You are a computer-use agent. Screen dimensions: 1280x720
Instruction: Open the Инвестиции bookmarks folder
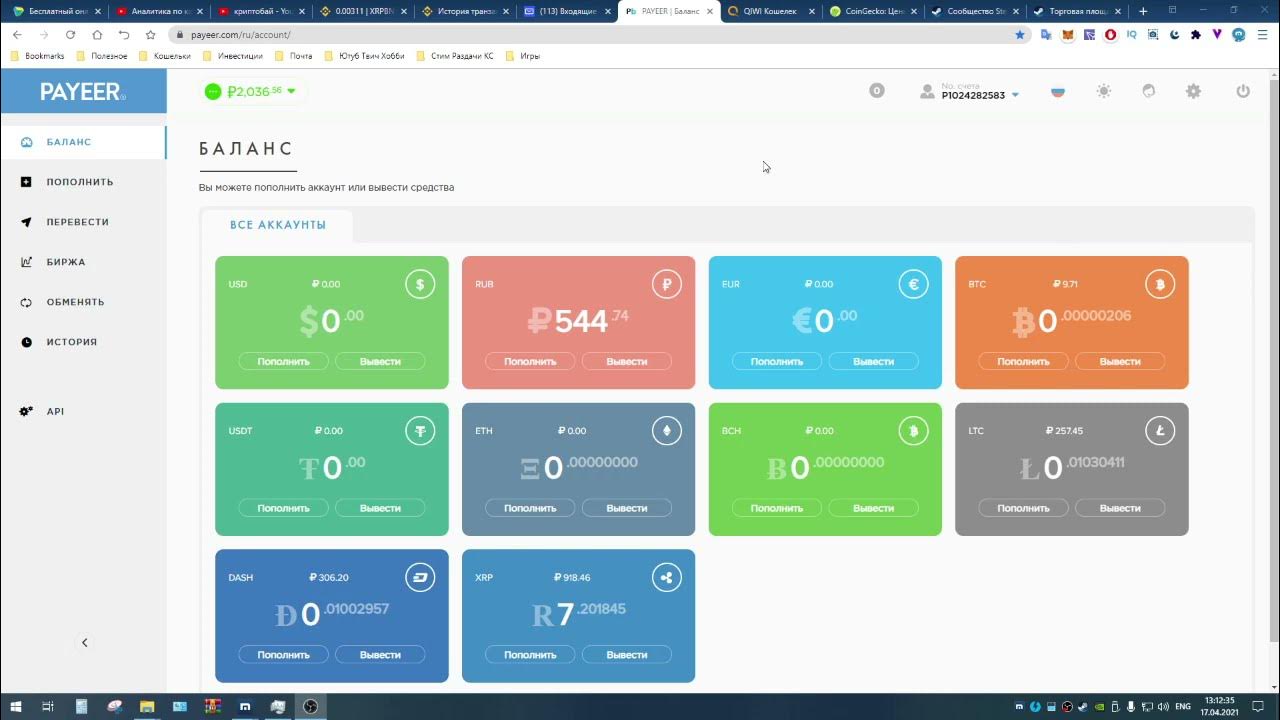click(232, 56)
